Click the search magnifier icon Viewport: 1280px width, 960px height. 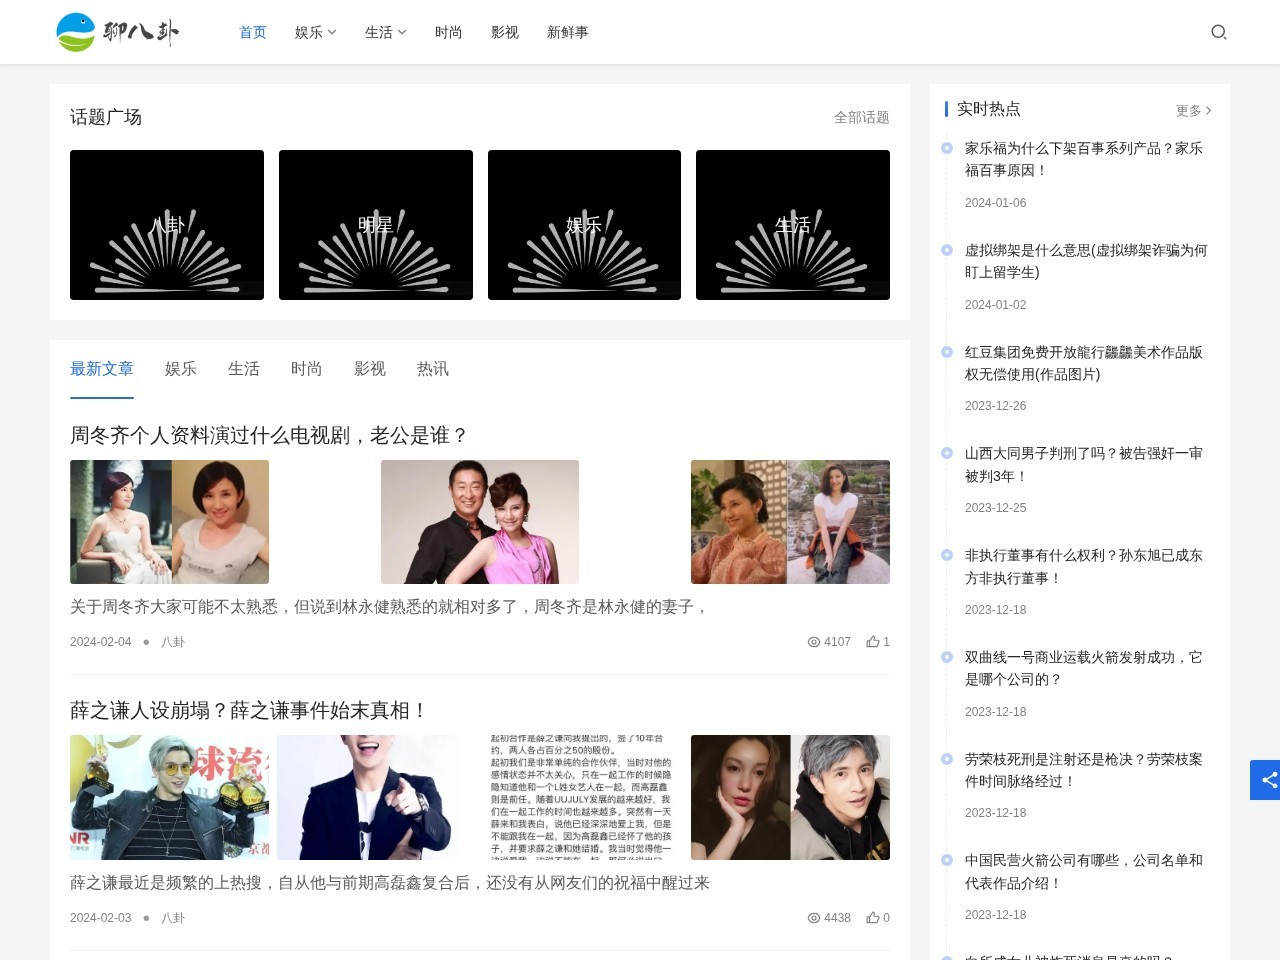pos(1219,32)
